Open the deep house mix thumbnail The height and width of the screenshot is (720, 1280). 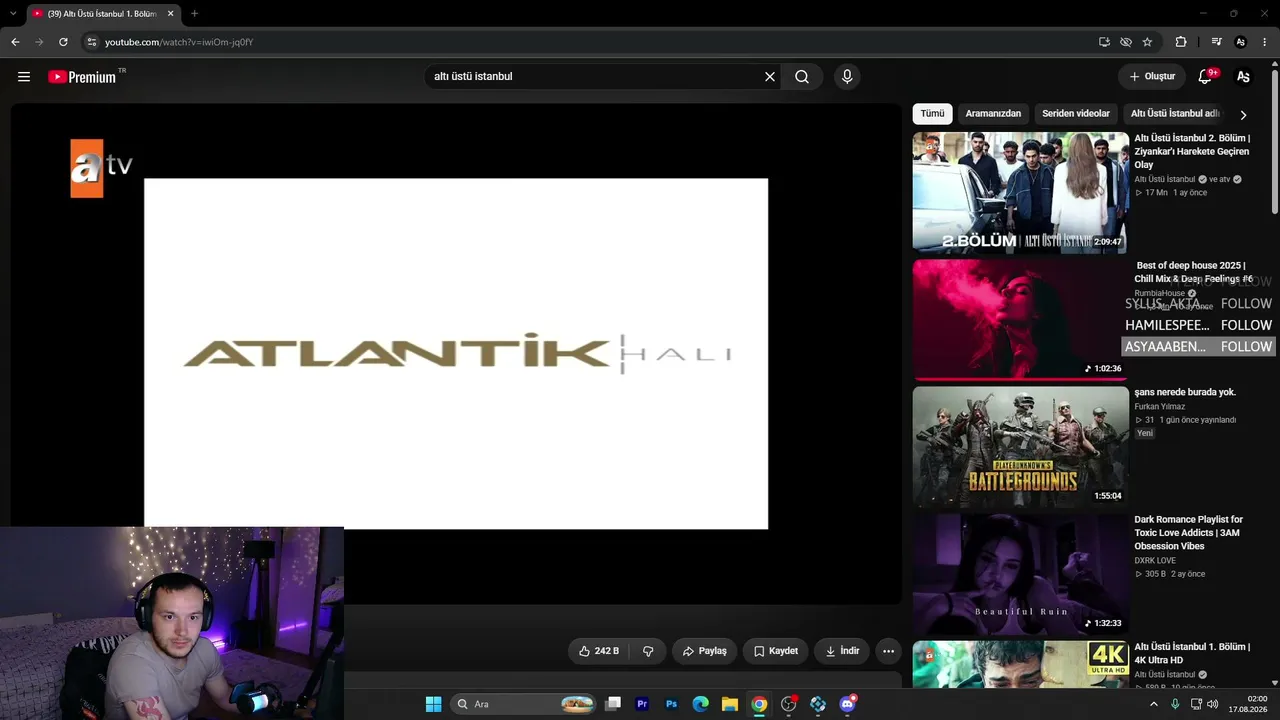point(1020,320)
